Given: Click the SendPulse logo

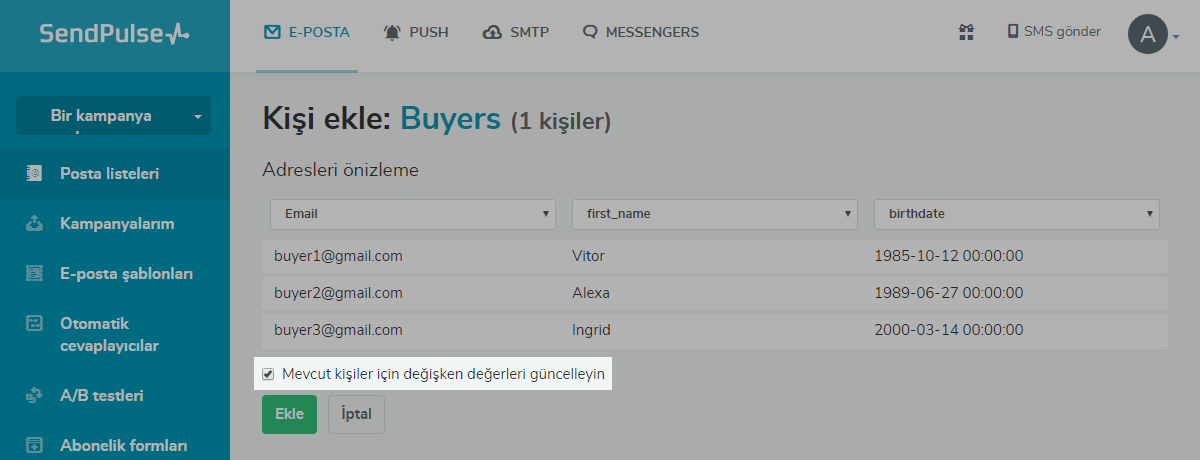Looking at the screenshot, I should click(114, 34).
